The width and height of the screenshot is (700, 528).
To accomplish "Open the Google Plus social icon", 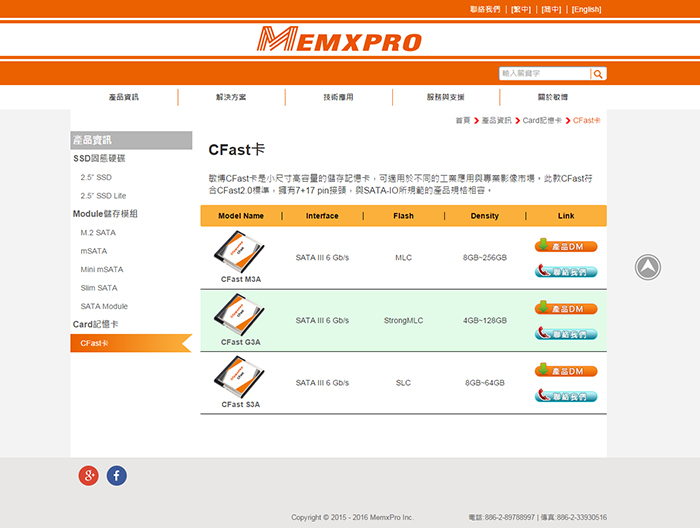I will click(x=89, y=475).
